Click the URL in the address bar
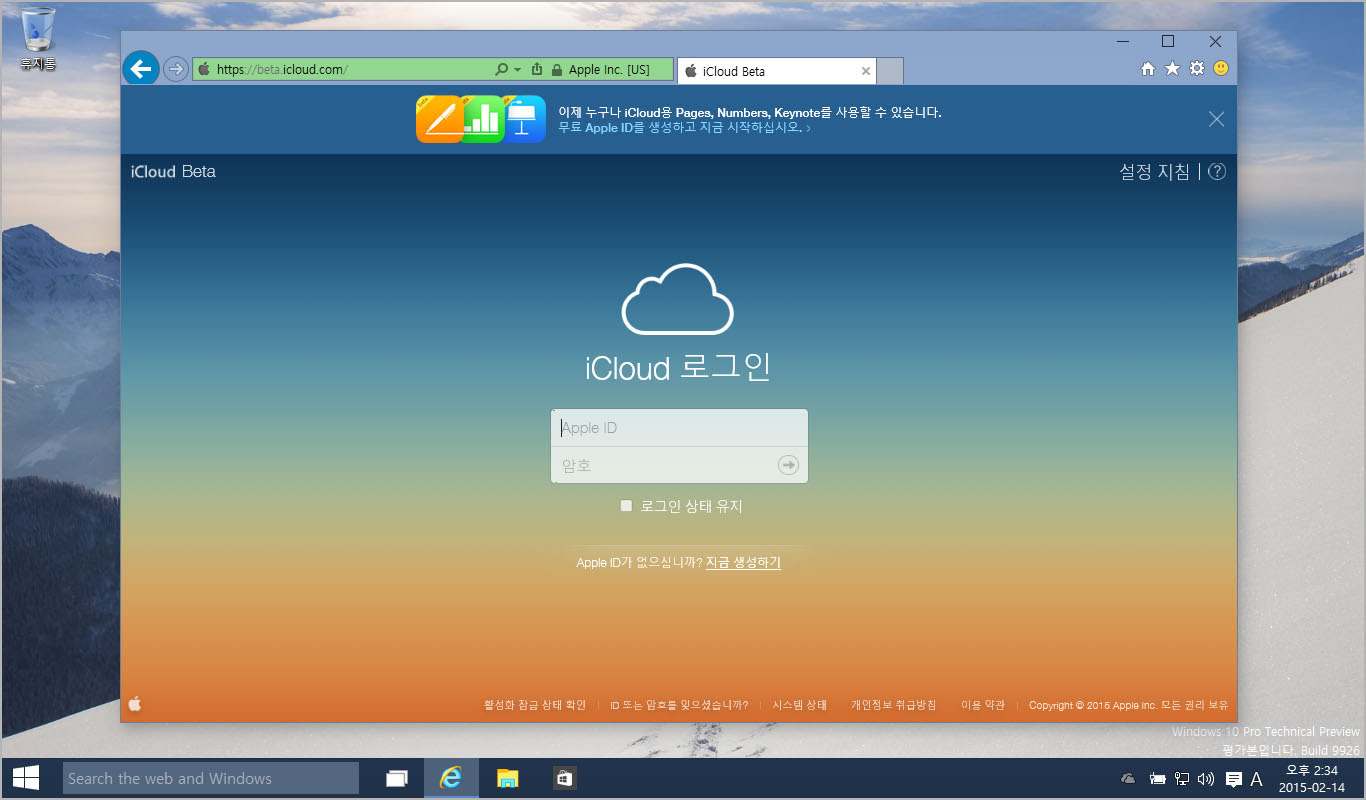The width and height of the screenshot is (1366, 800). tap(282, 70)
